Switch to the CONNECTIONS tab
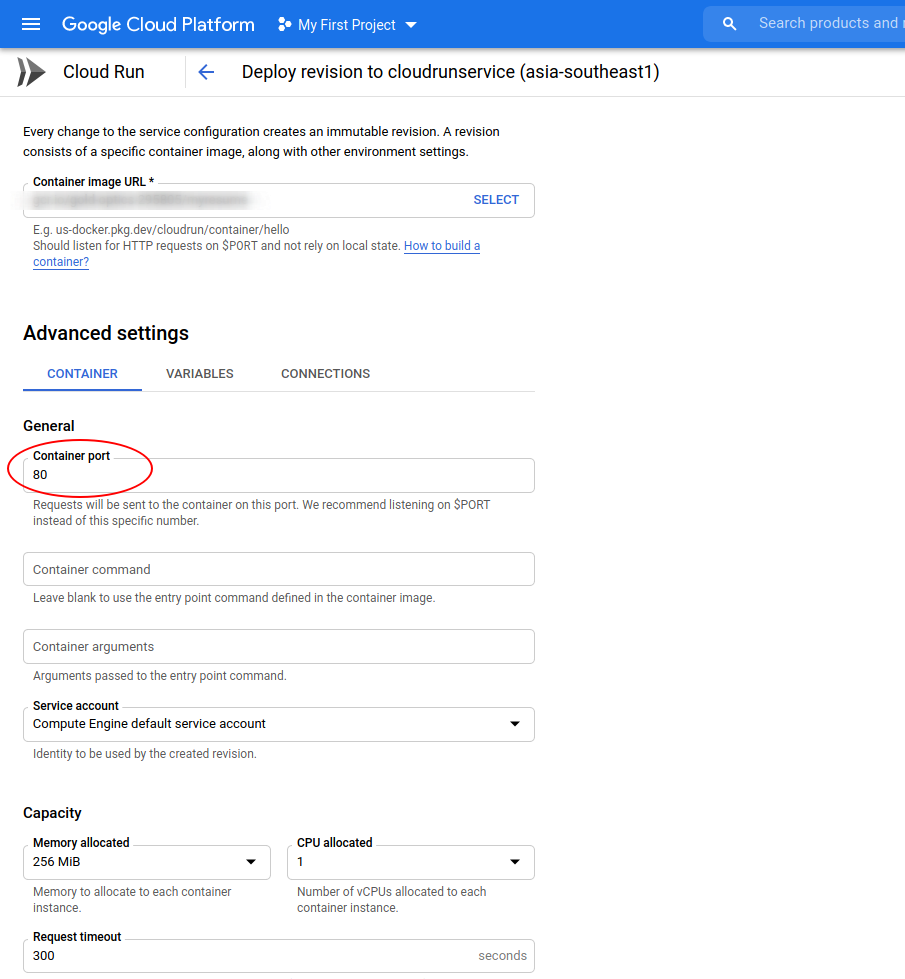The image size is (905, 979). click(x=325, y=373)
